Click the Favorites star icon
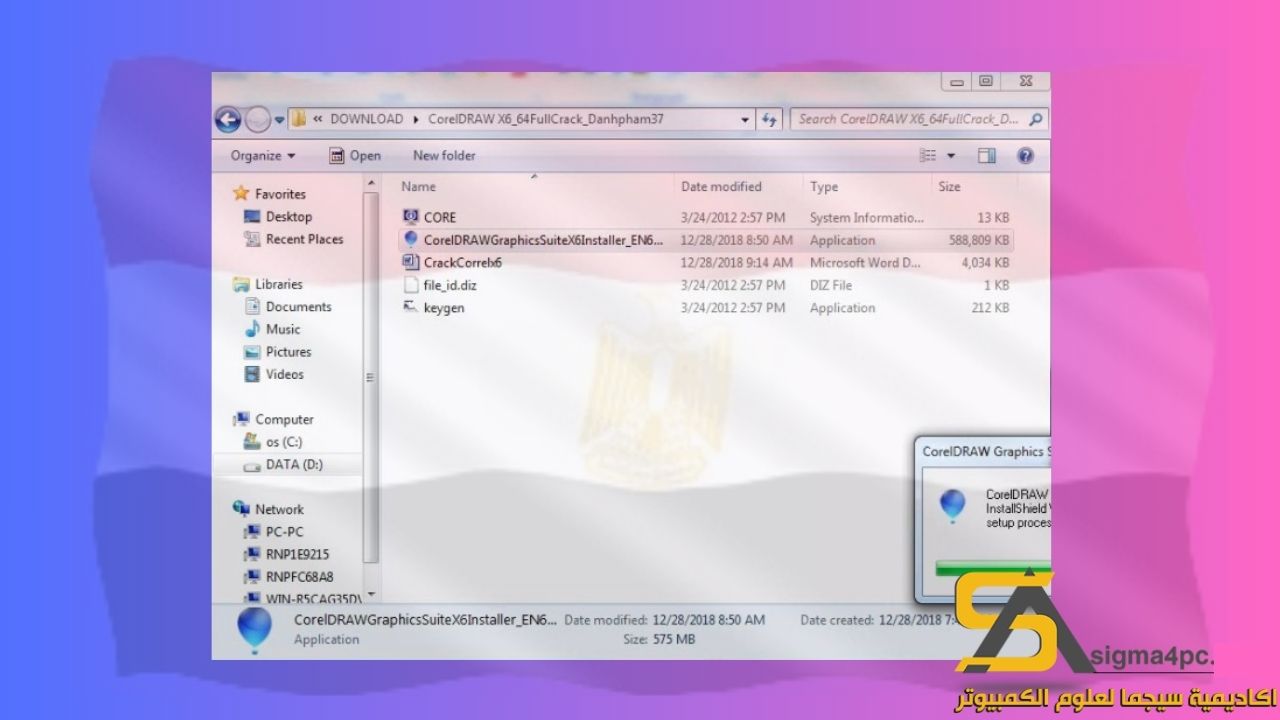 (240, 194)
